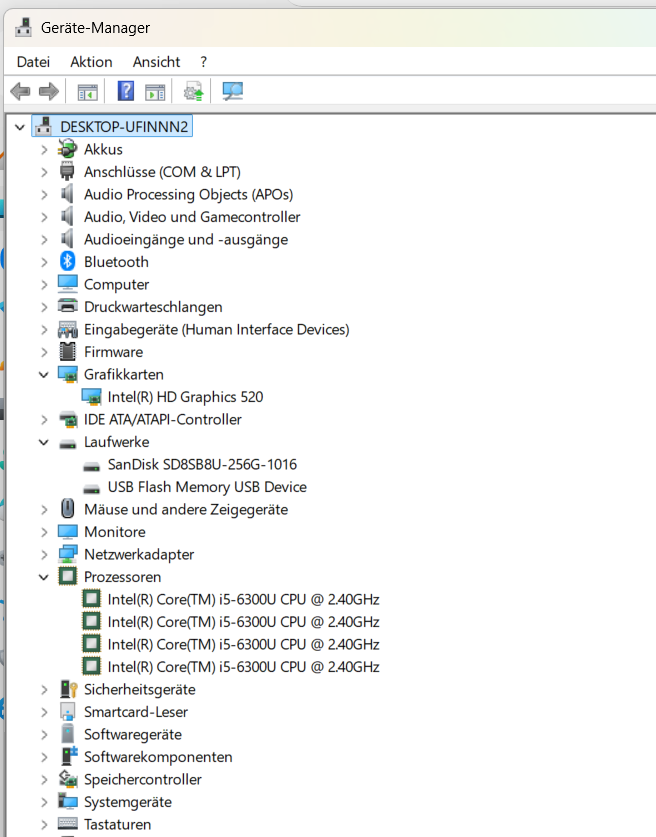Expand the Netzwerkadapter category arrow
The width and height of the screenshot is (656, 837).
pos(44,555)
